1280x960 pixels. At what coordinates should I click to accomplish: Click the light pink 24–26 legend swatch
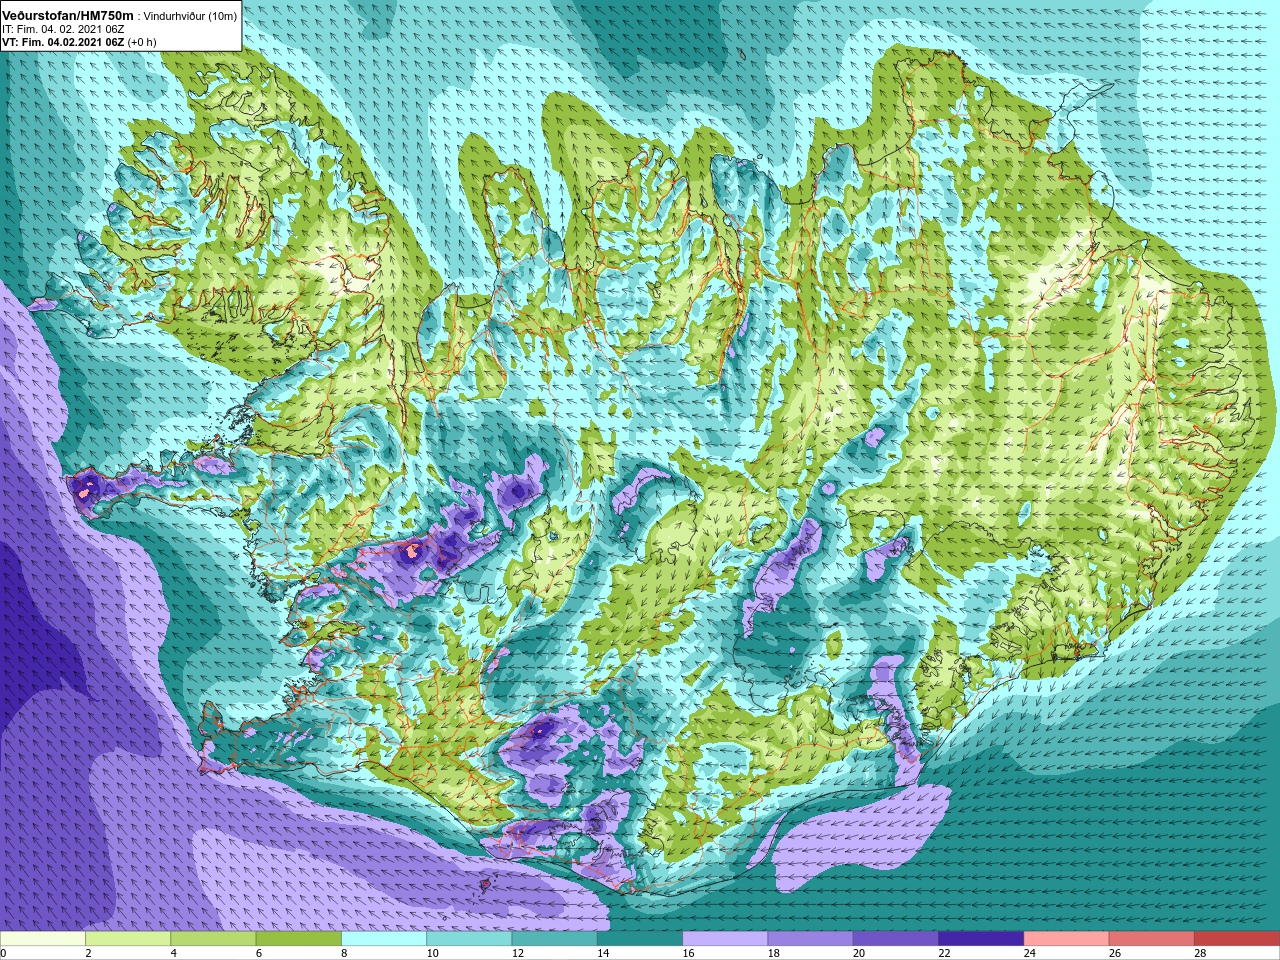click(1066, 939)
